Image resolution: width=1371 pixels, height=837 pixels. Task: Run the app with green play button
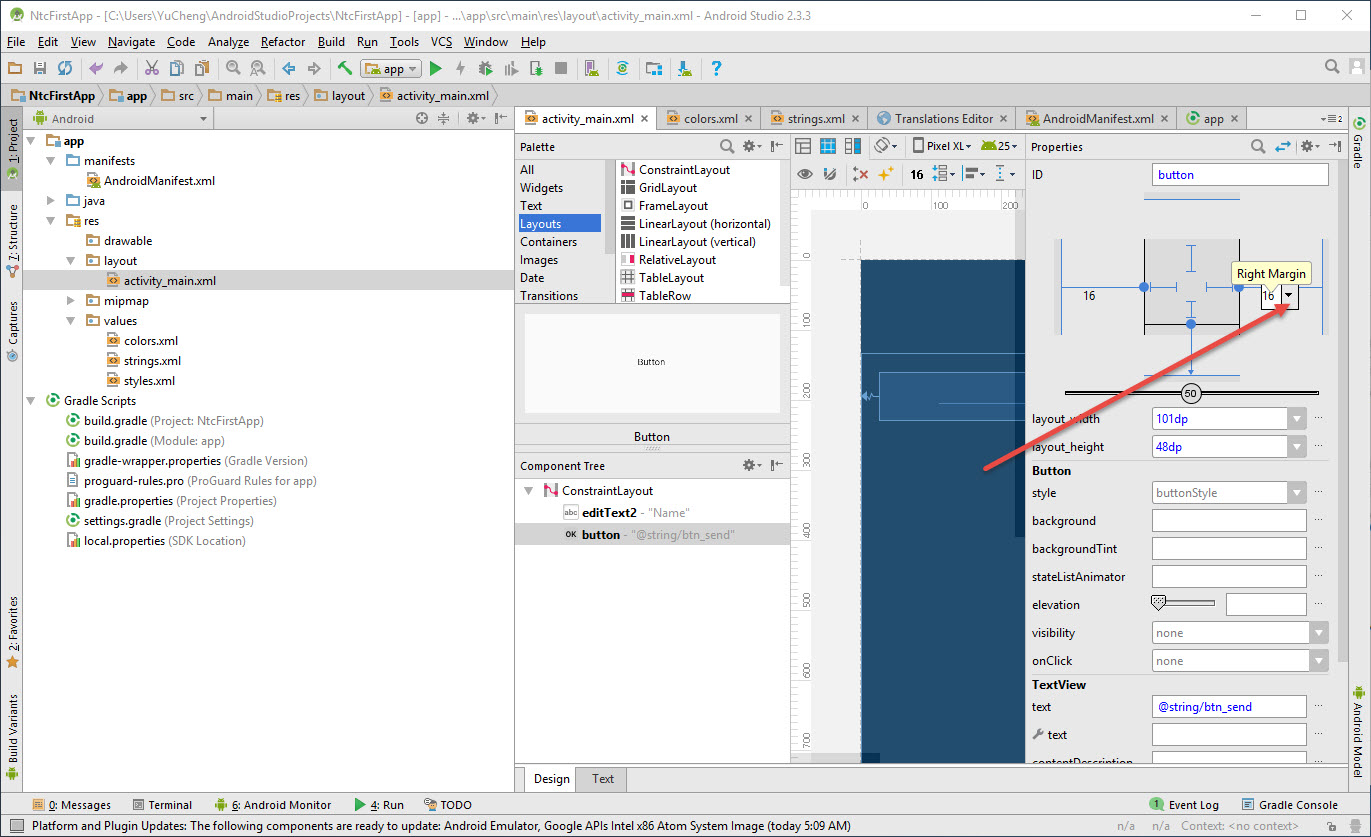tap(435, 69)
